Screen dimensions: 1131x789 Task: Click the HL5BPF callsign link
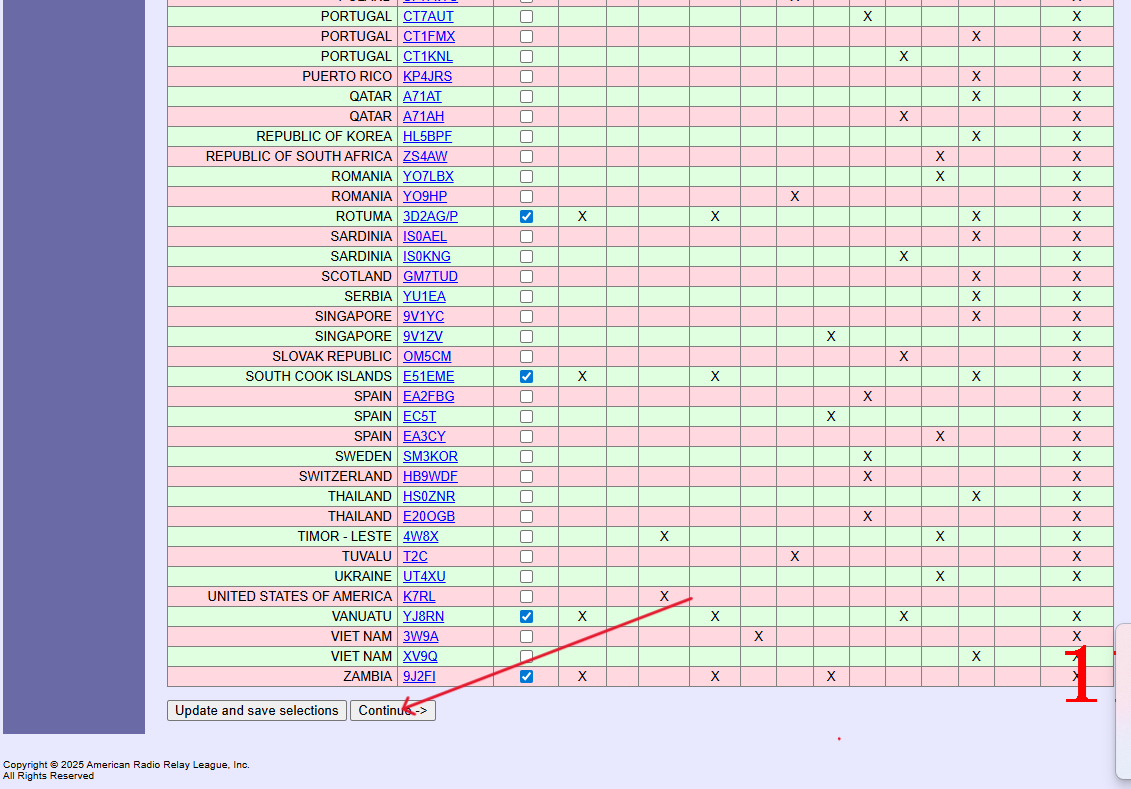427,136
